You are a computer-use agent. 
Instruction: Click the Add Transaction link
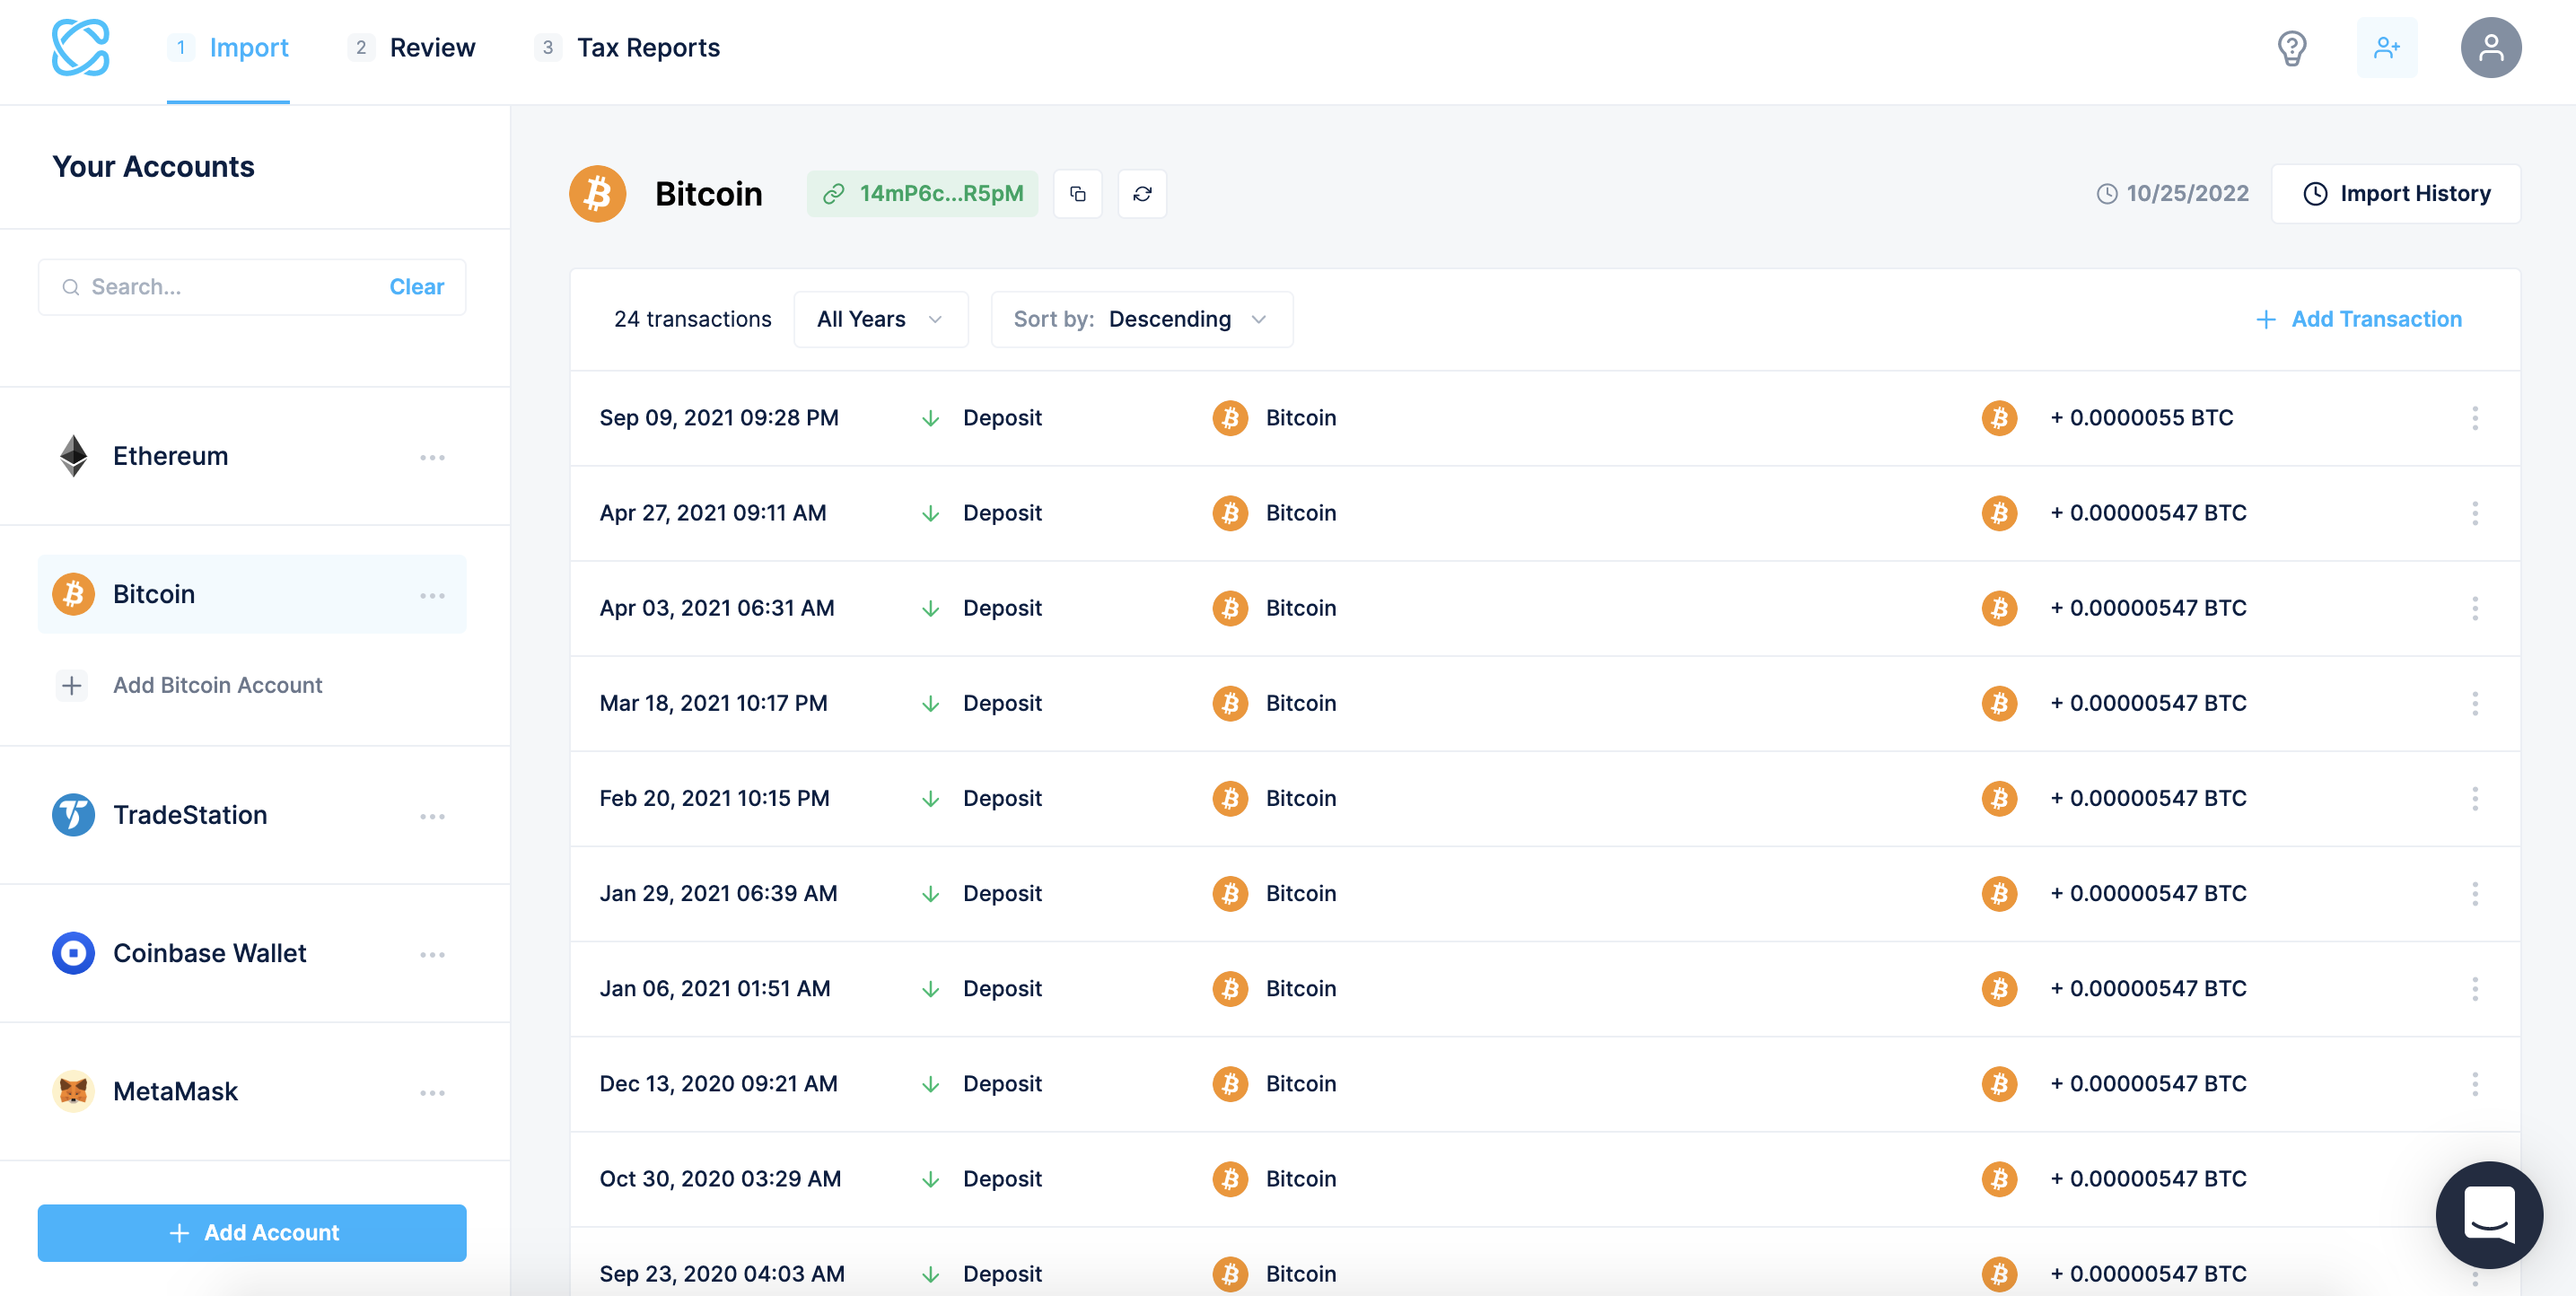(x=2359, y=319)
